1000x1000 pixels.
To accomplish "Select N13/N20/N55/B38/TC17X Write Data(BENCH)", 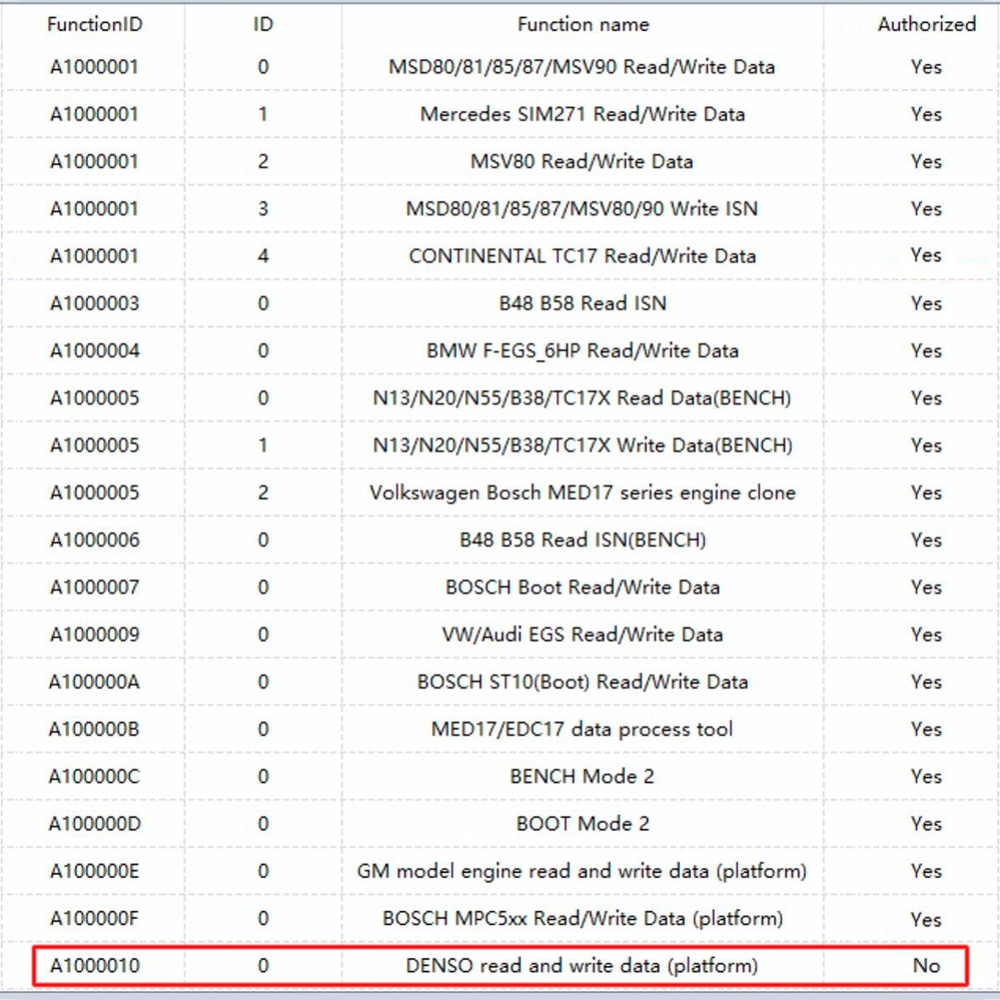I will [x=582, y=445].
